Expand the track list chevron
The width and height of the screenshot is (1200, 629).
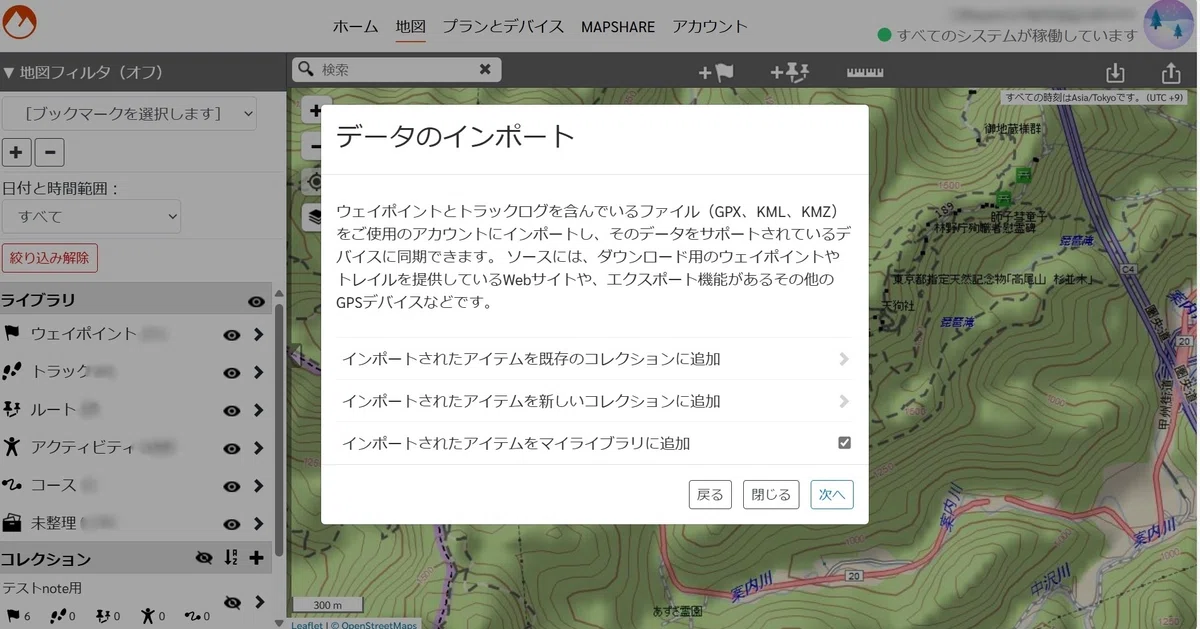(258, 373)
